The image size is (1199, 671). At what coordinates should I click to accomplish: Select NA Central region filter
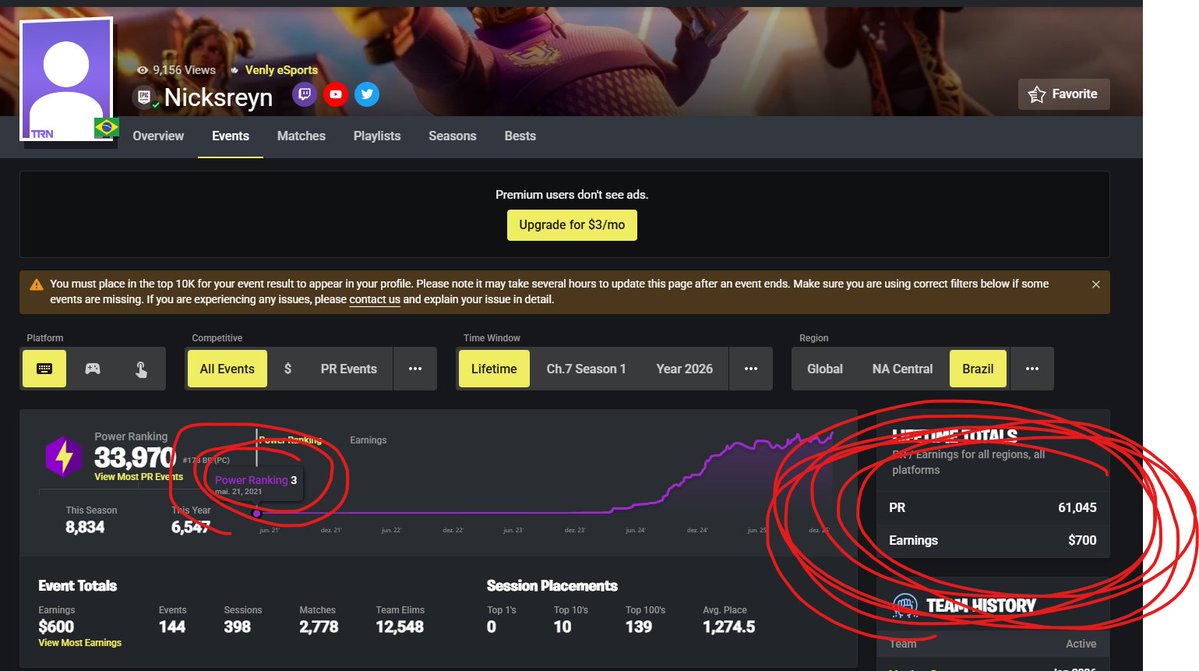tap(902, 368)
